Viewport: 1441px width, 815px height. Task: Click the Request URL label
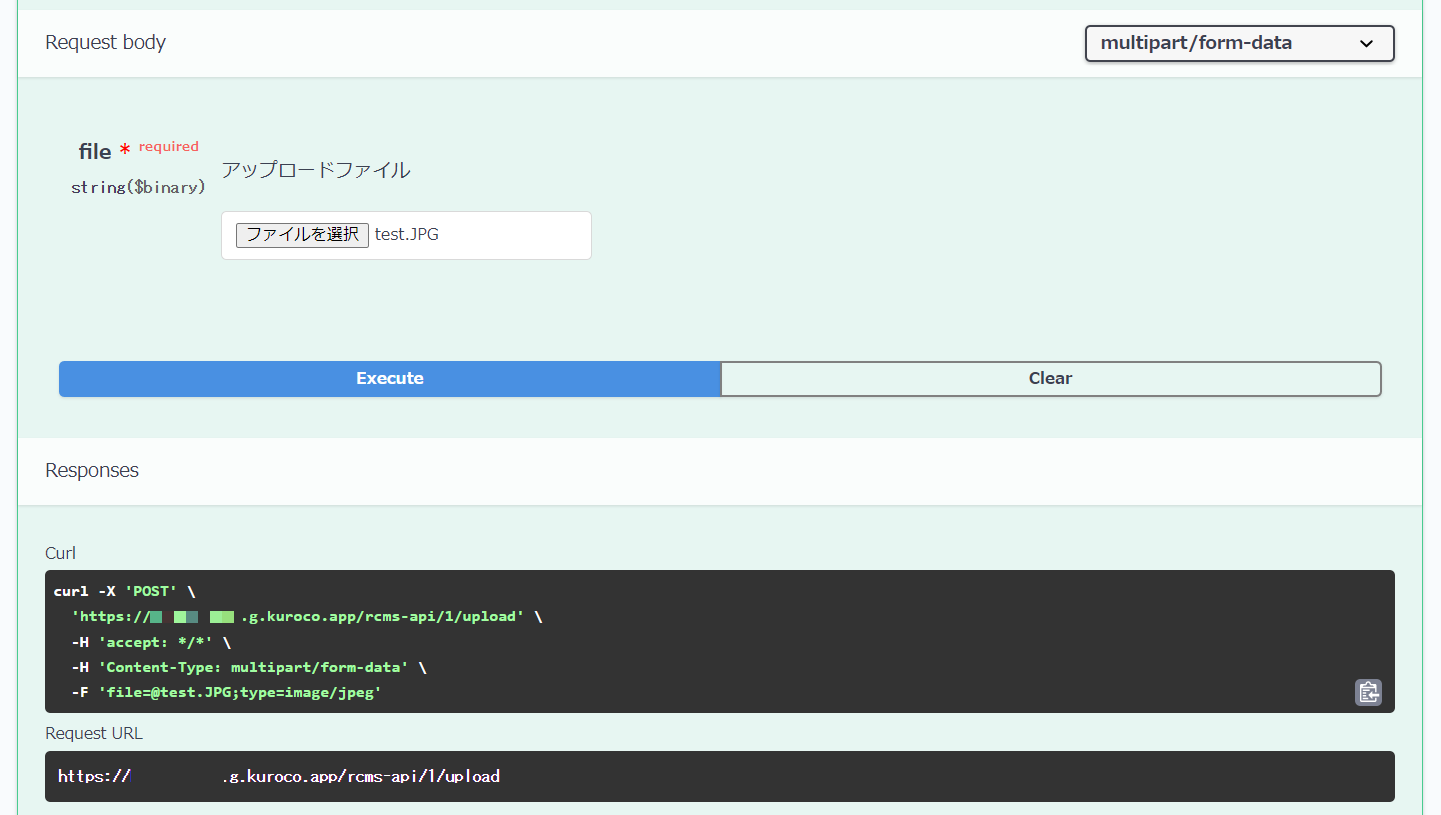[94, 733]
